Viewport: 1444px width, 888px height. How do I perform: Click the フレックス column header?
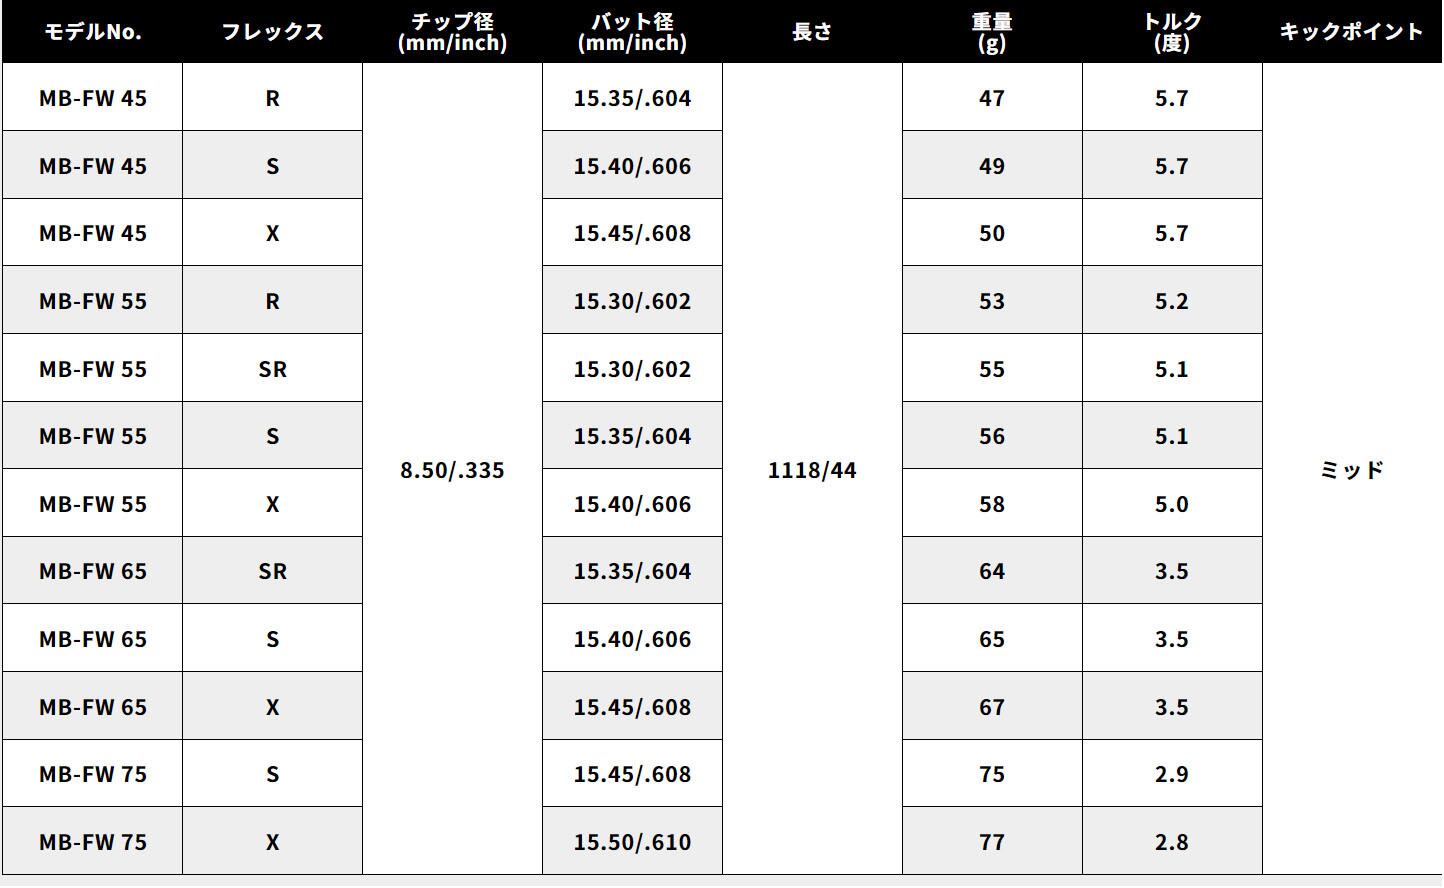272,32
